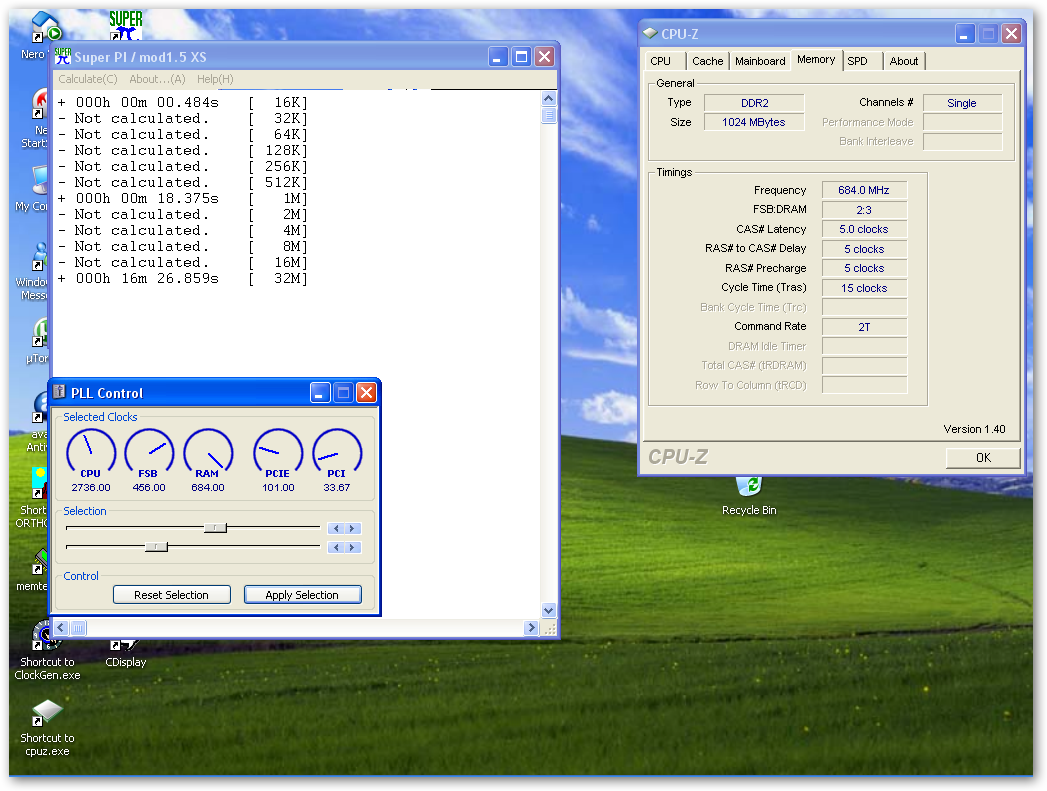Click the FSB:DRAM 2:3 value field
This screenshot has height=791, width=1047.
click(864, 210)
